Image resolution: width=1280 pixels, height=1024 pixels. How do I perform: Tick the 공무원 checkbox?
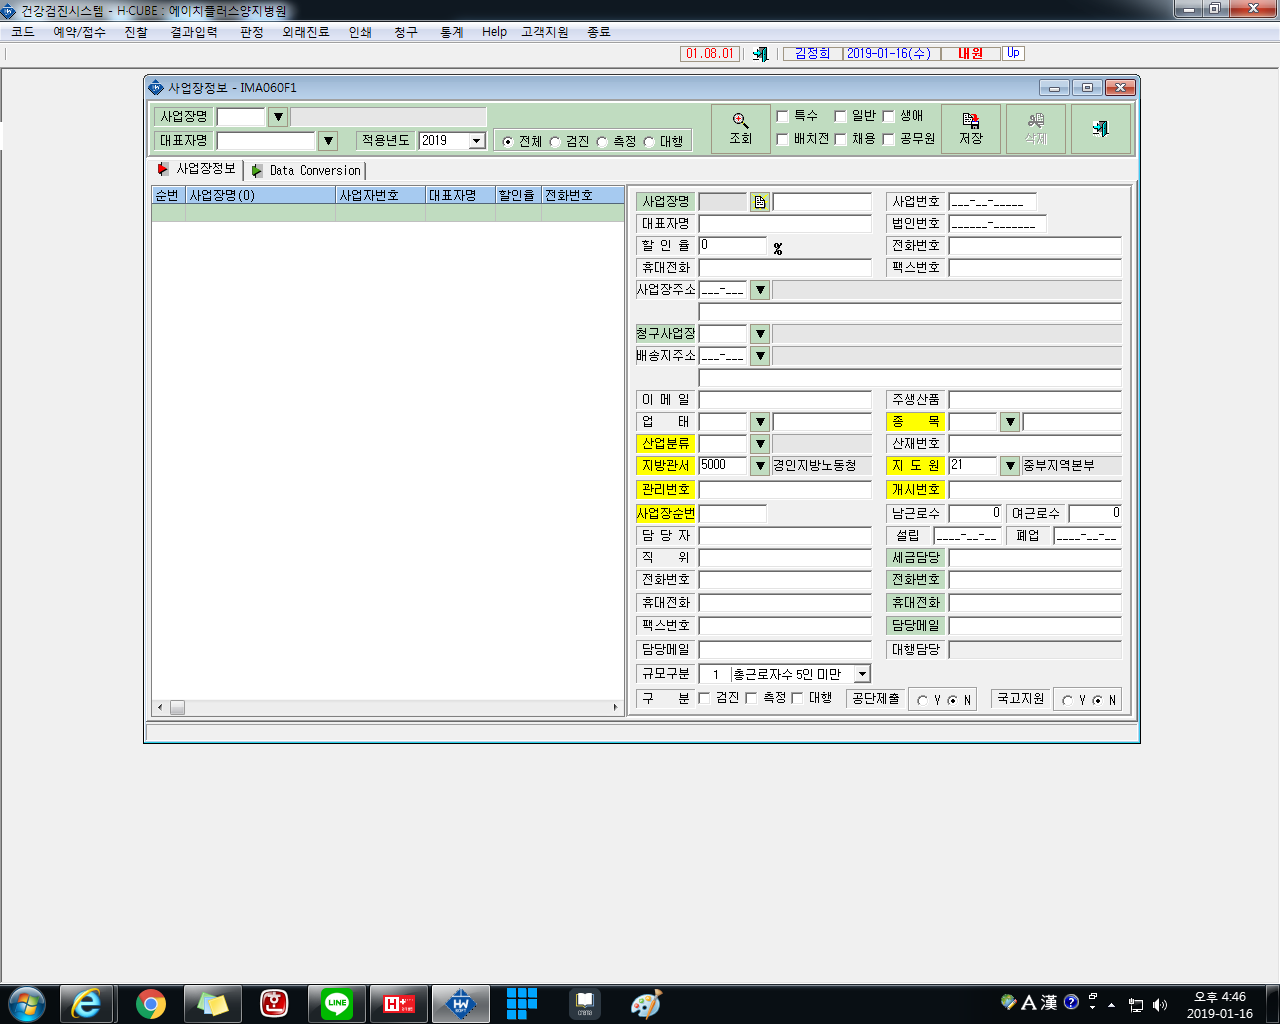coord(888,140)
